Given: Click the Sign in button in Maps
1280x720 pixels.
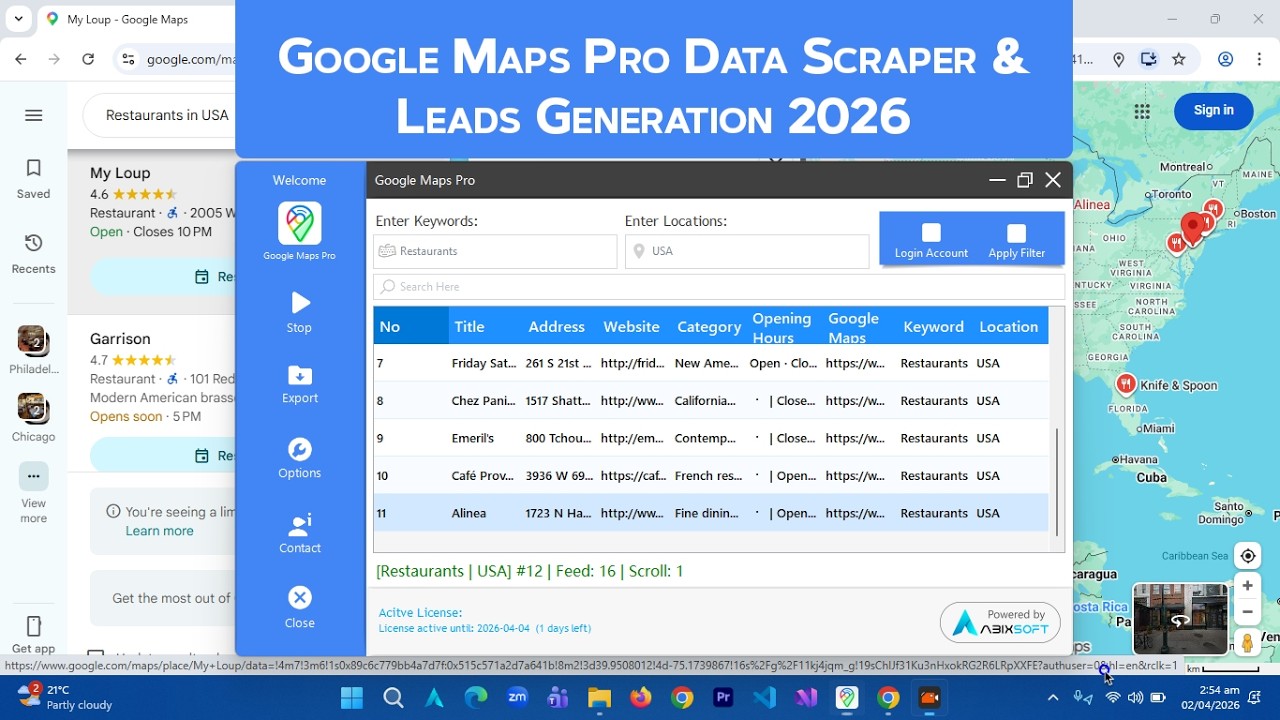Looking at the screenshot, I should coord(1213,110).
